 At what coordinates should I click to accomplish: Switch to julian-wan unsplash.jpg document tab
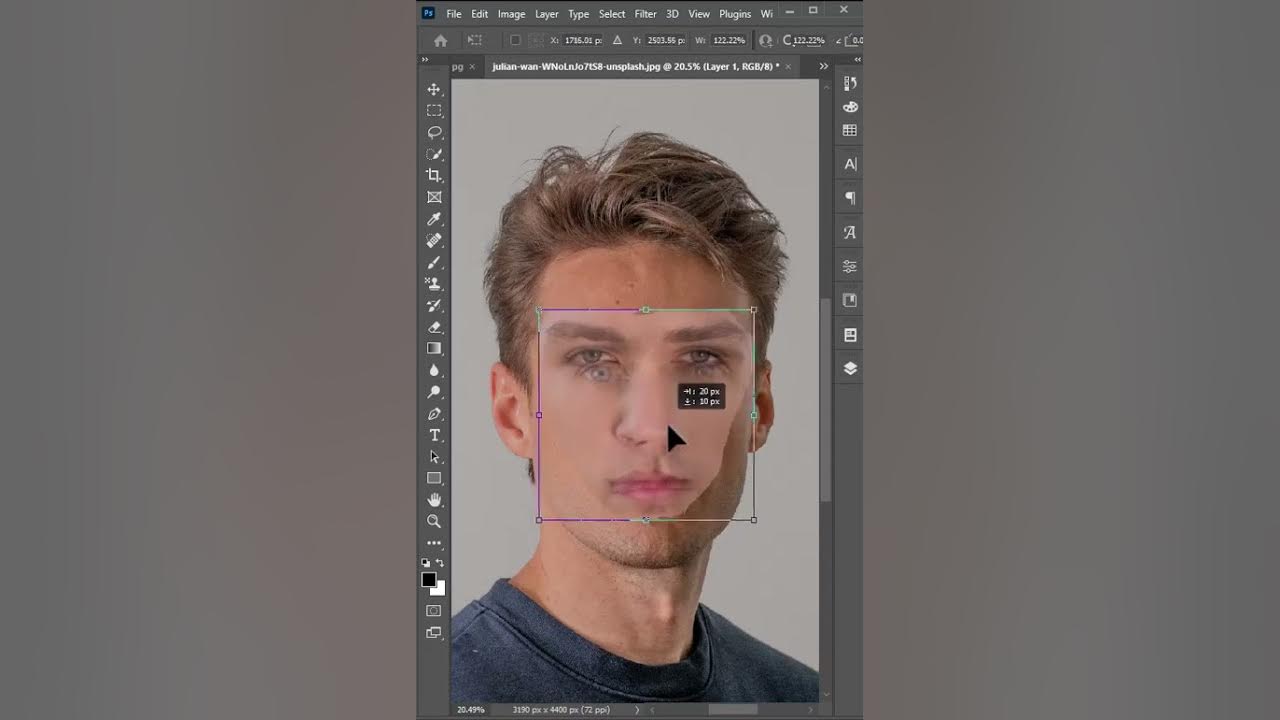(635, 66)
